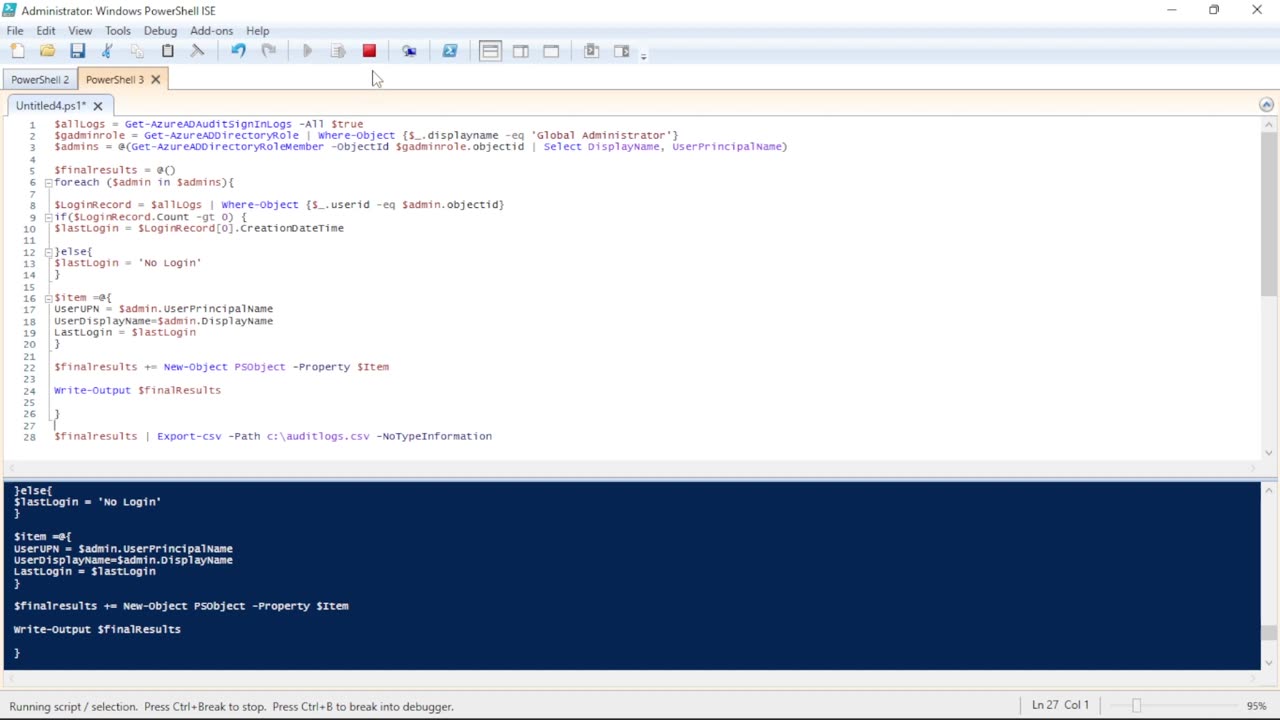Image resolution: width=1280 pixels, height=720 pixels.
Task: Click CreationDateTime on line 10
Action: pyautogui.click(x=292, y=228)
